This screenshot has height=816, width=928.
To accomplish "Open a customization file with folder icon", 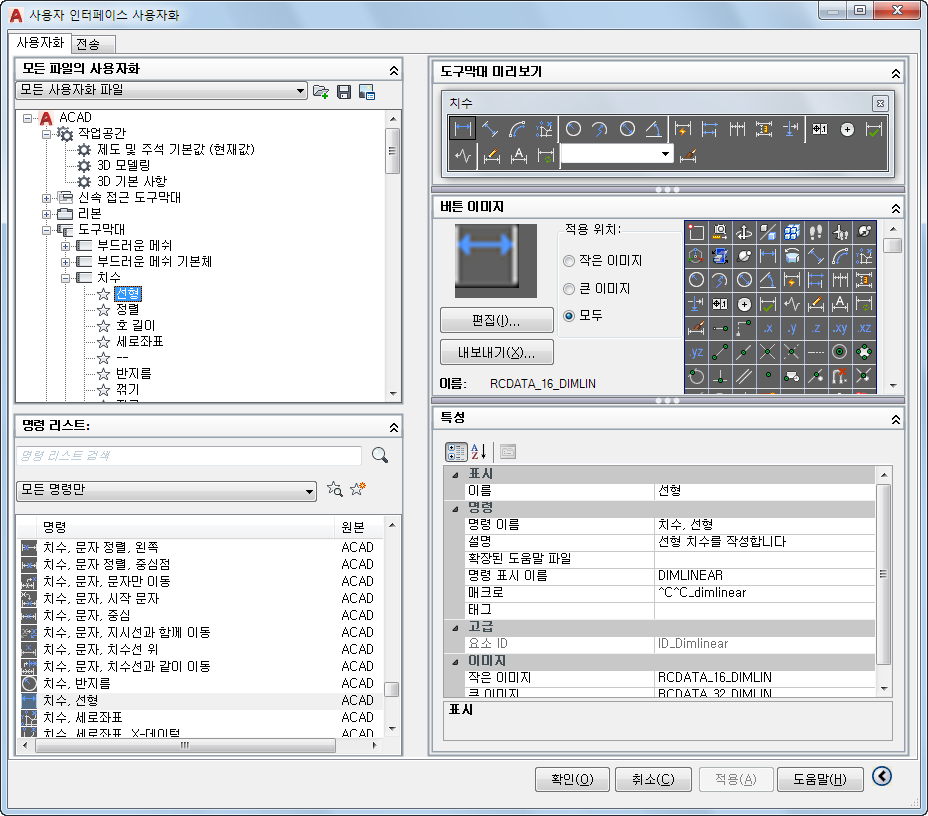I will click(321, 91).
